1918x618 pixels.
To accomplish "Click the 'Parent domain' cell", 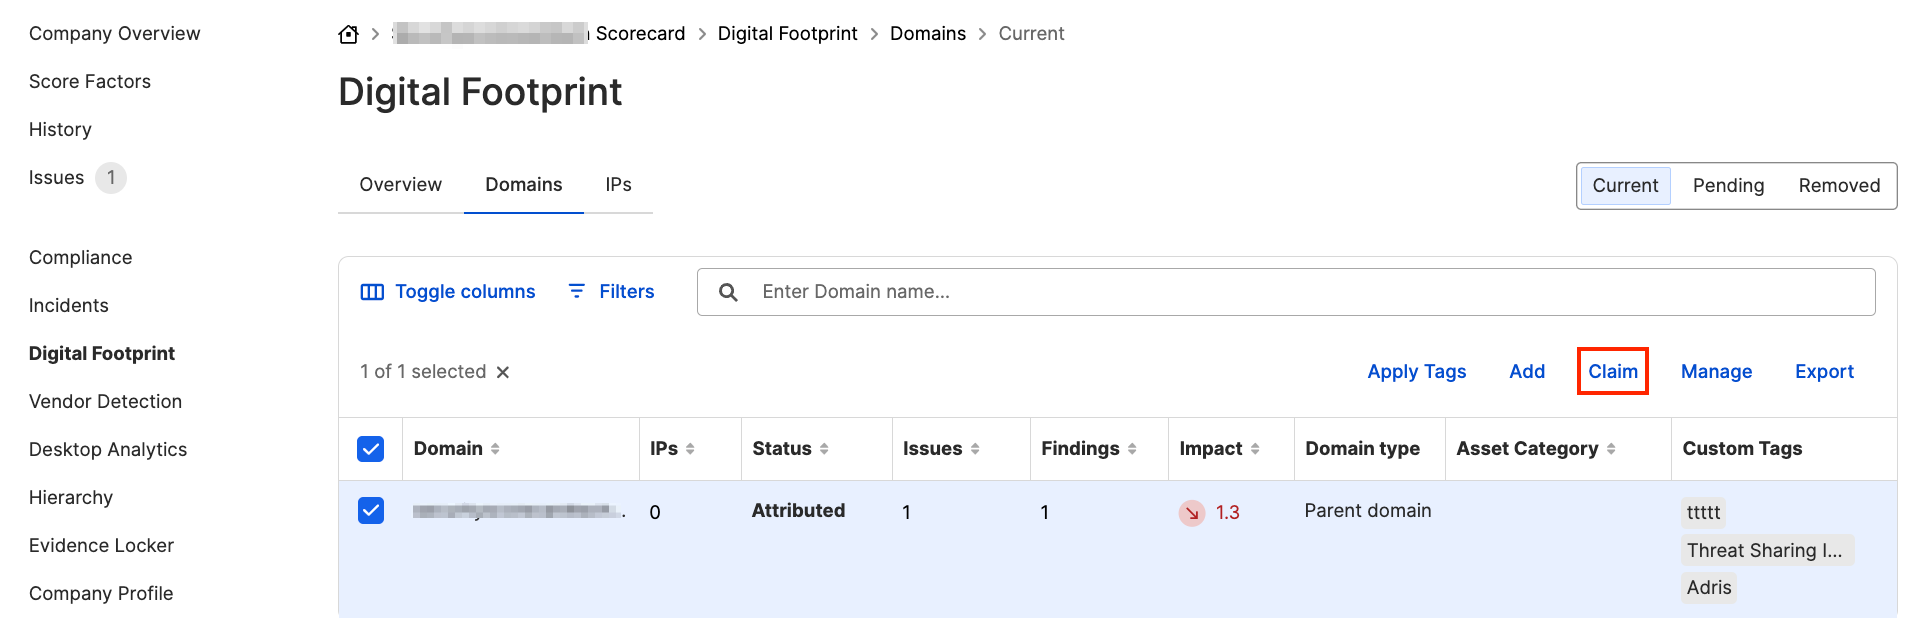I will (1367, 511).
